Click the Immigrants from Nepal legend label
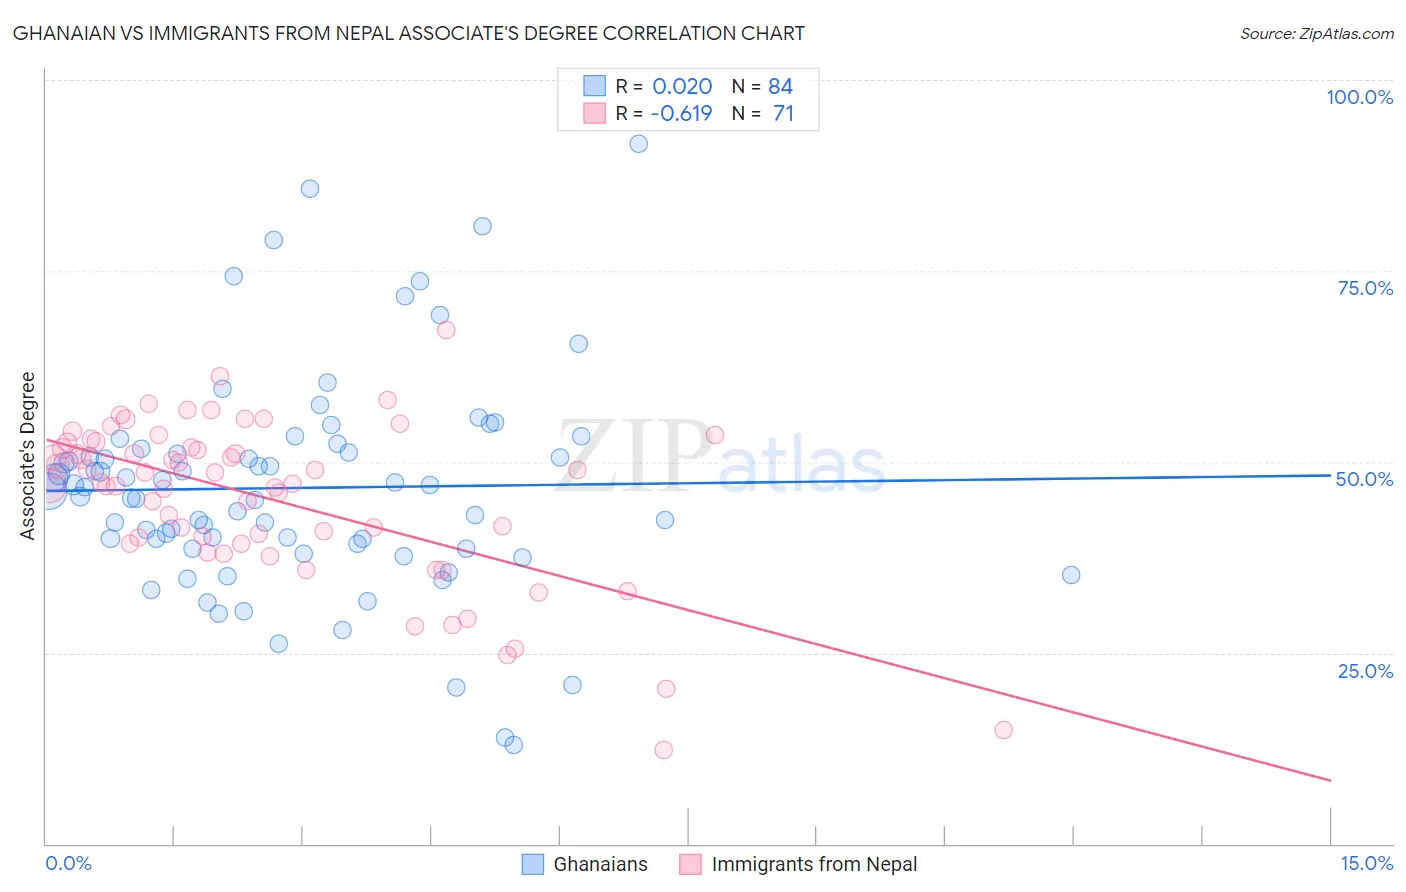The image size is (1406, 892). [x=814, y=864]
